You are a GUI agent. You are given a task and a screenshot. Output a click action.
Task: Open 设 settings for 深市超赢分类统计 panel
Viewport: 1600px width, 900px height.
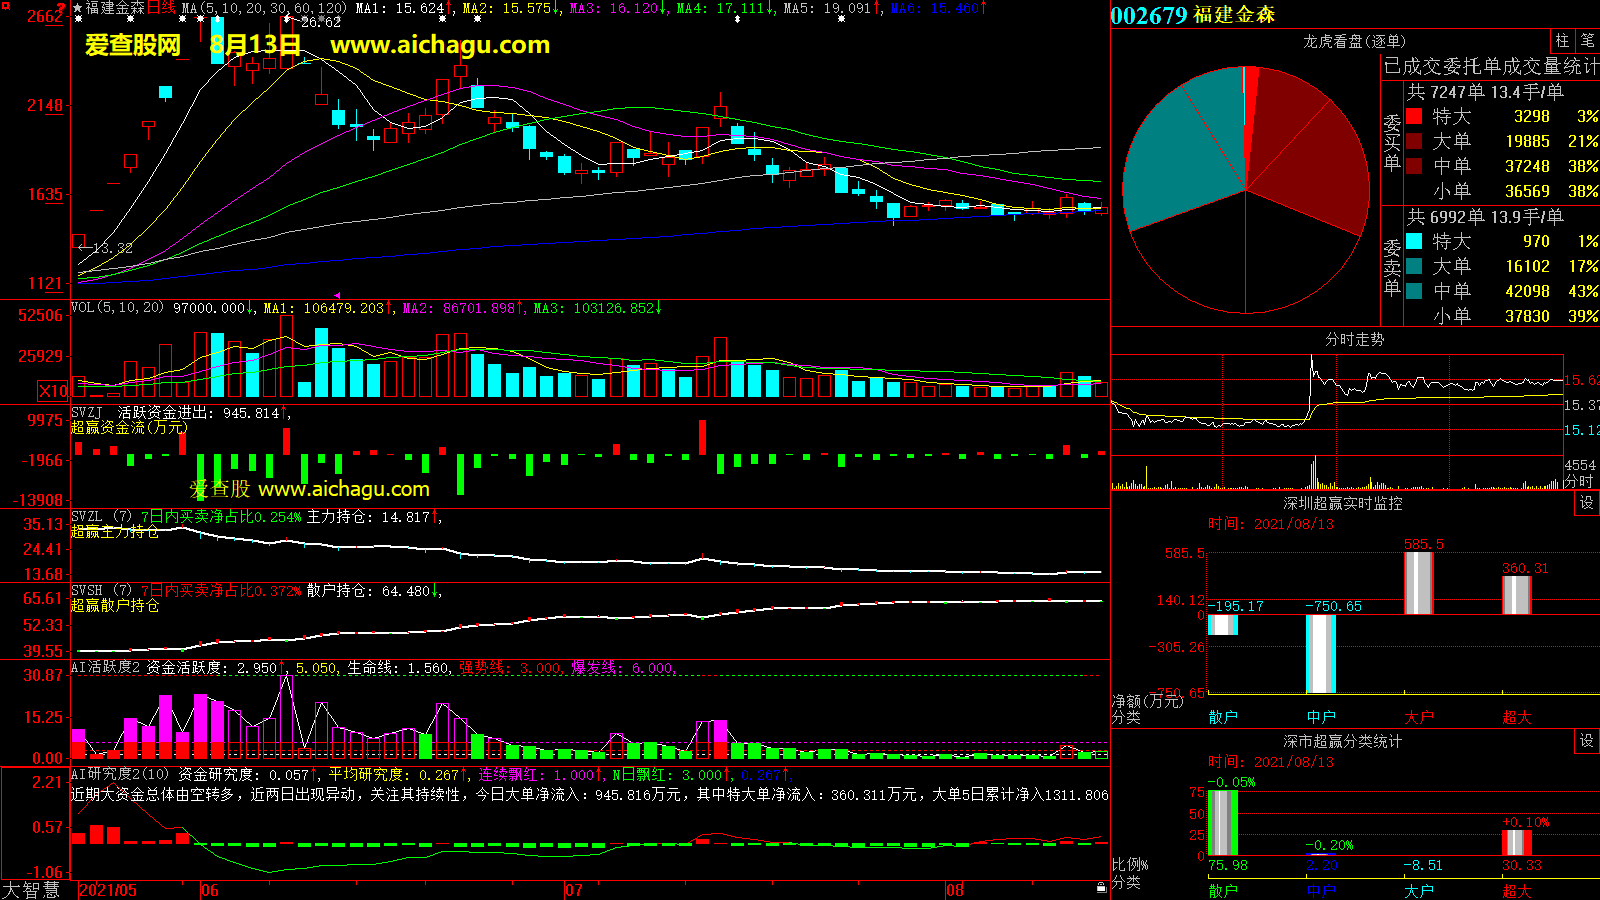coord(1587,741)
